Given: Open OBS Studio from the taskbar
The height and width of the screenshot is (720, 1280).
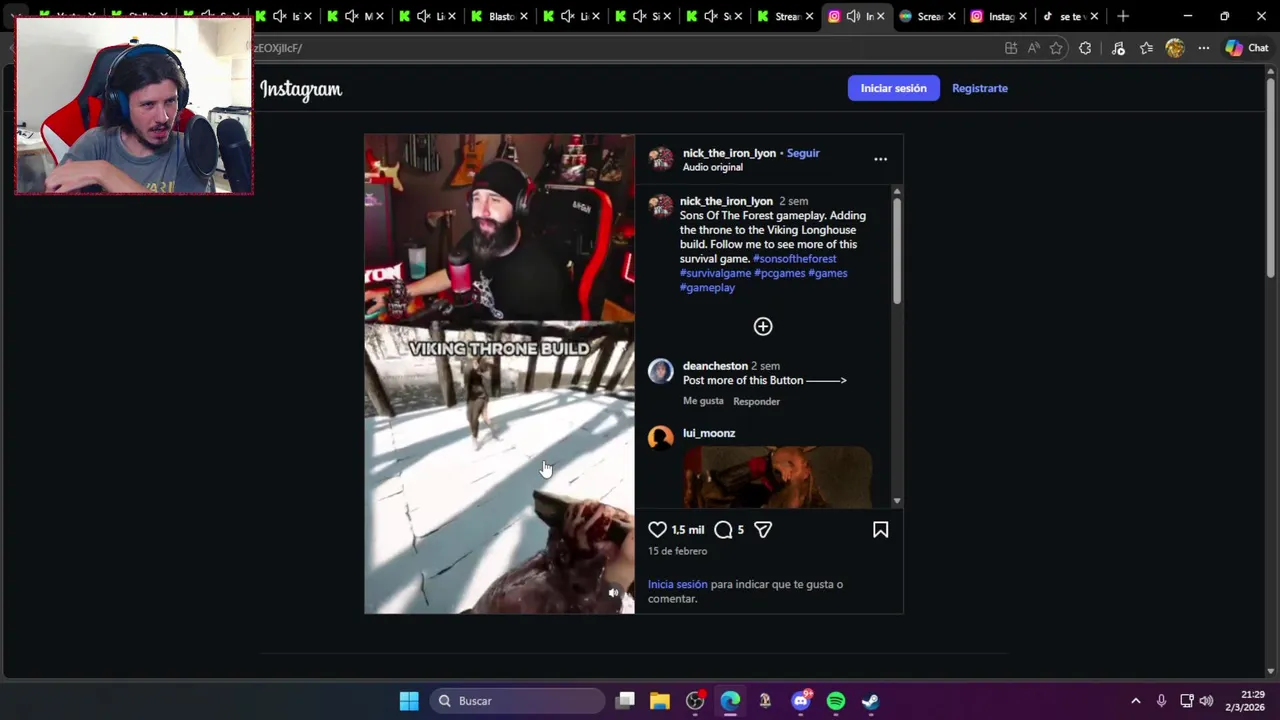Looking at the screenshot, I should pyautogui.click(x=695, y=701).
